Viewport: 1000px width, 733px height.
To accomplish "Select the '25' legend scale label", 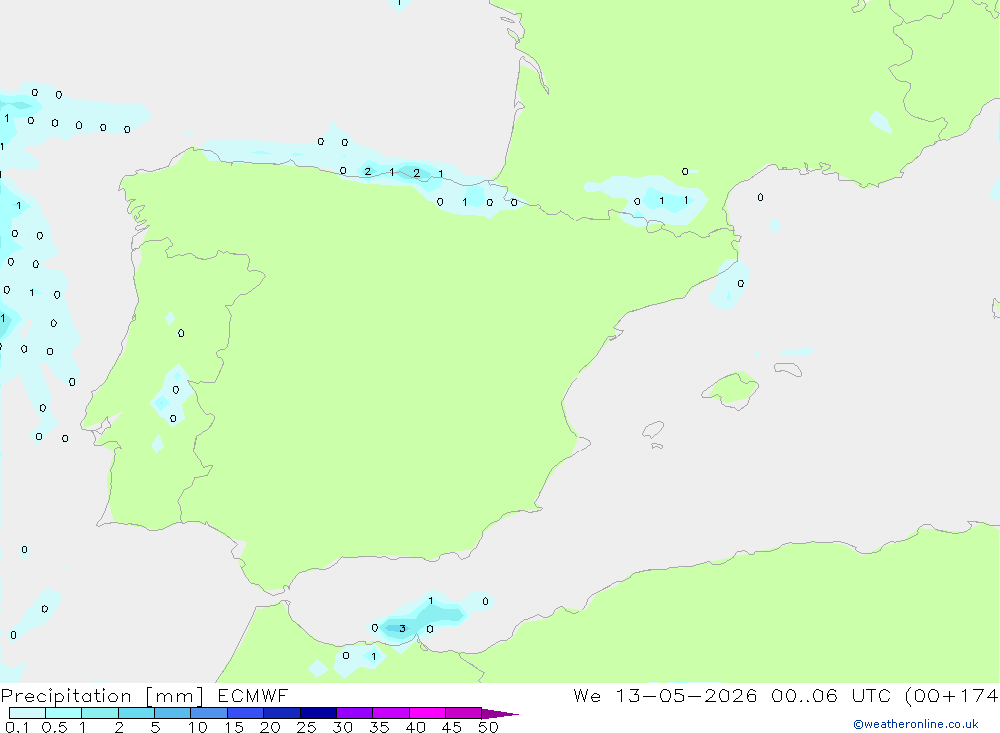I will click(x=306, y=727).
